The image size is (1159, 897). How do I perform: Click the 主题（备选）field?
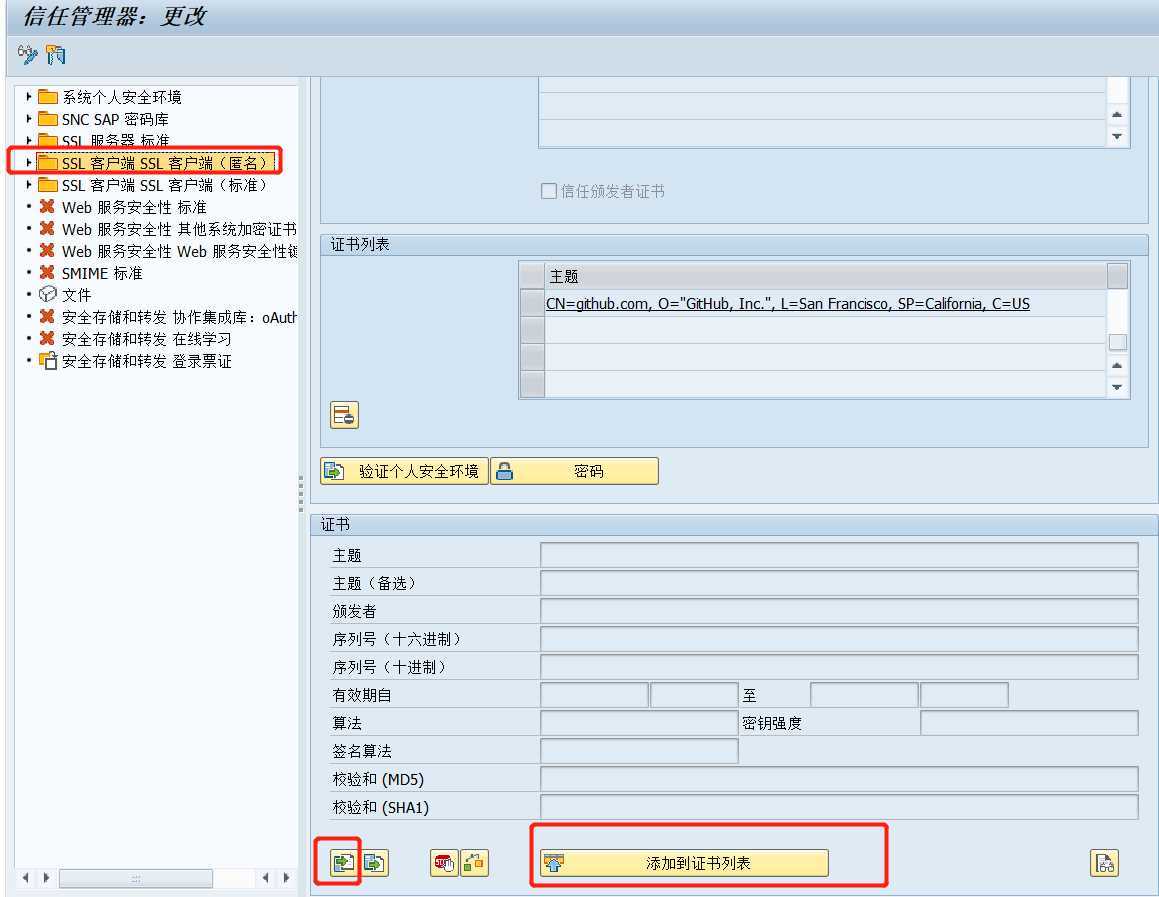pos(839,583)
